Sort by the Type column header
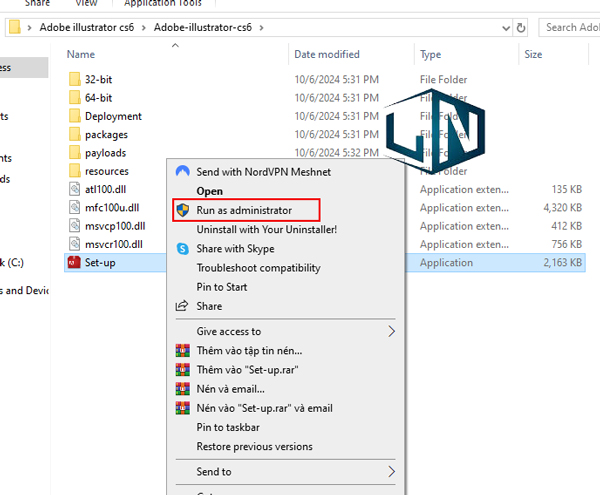This screenshot has width=600, height=495. 430,55
